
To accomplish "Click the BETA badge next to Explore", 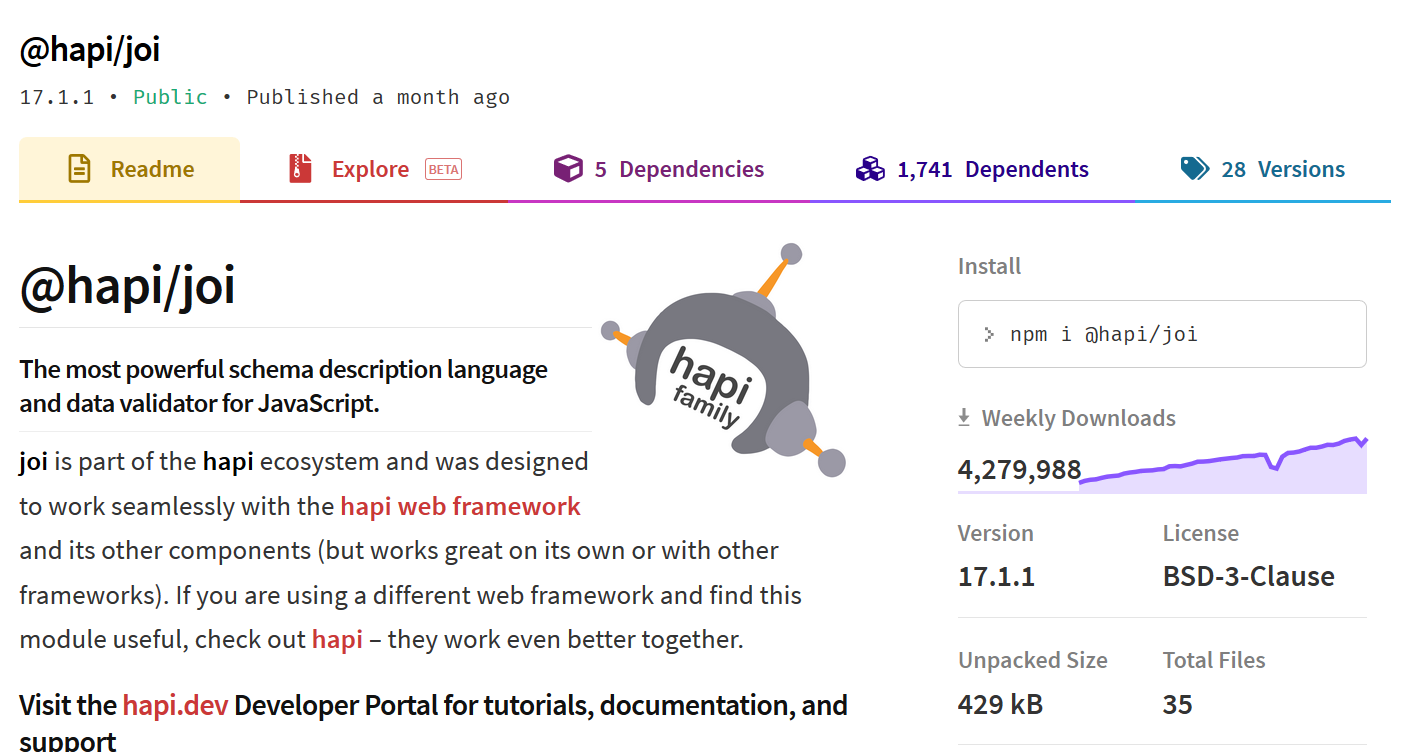I will coord(443,169).
